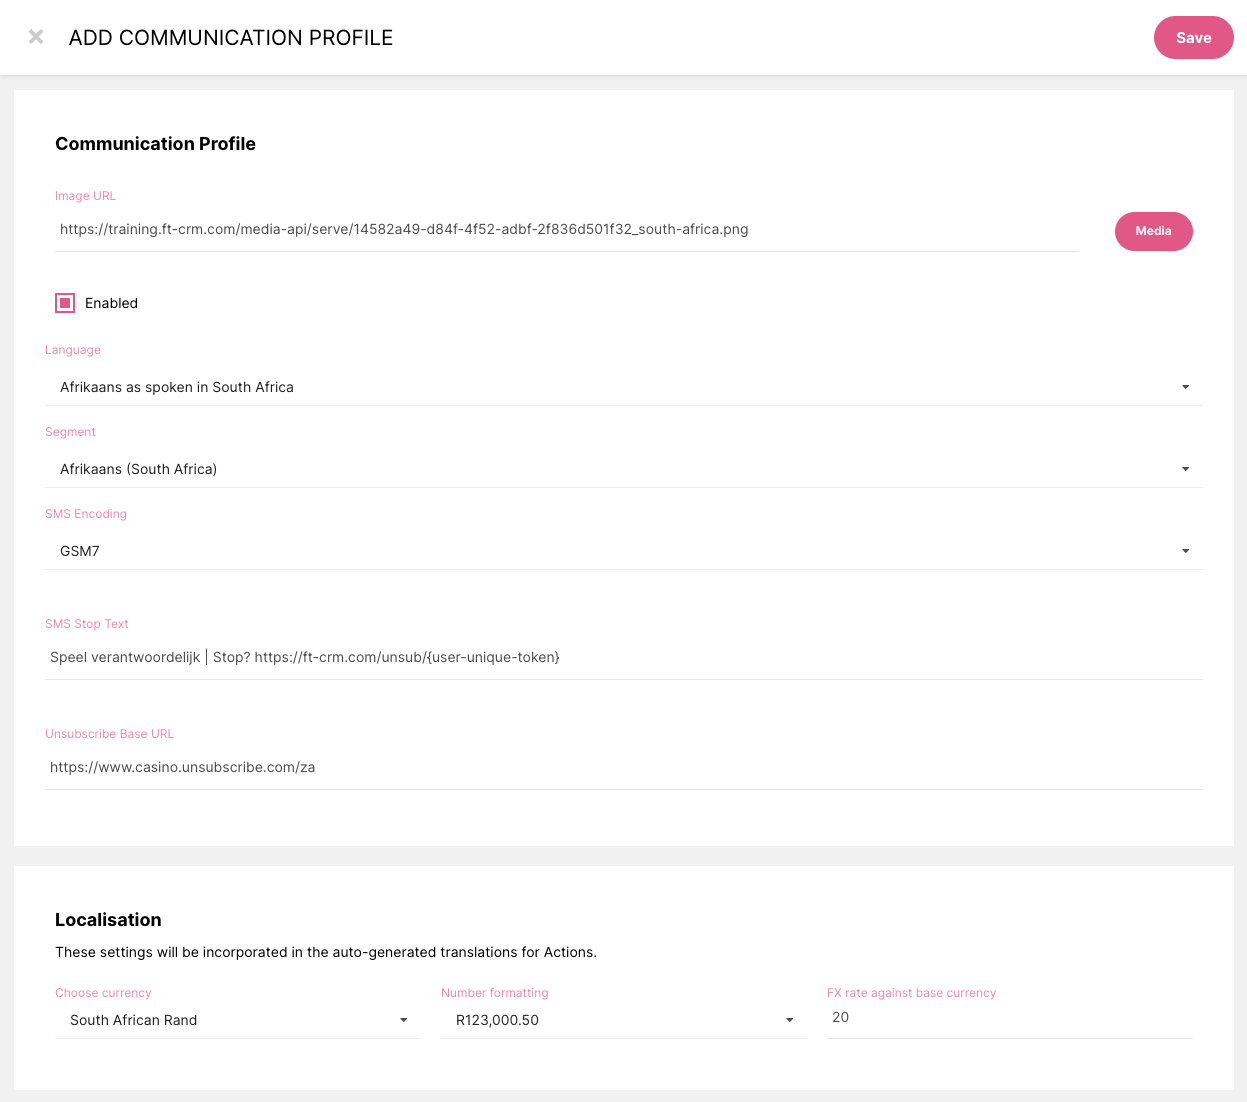Close the Add Communication Profile dialog

(x=36, y=37)
